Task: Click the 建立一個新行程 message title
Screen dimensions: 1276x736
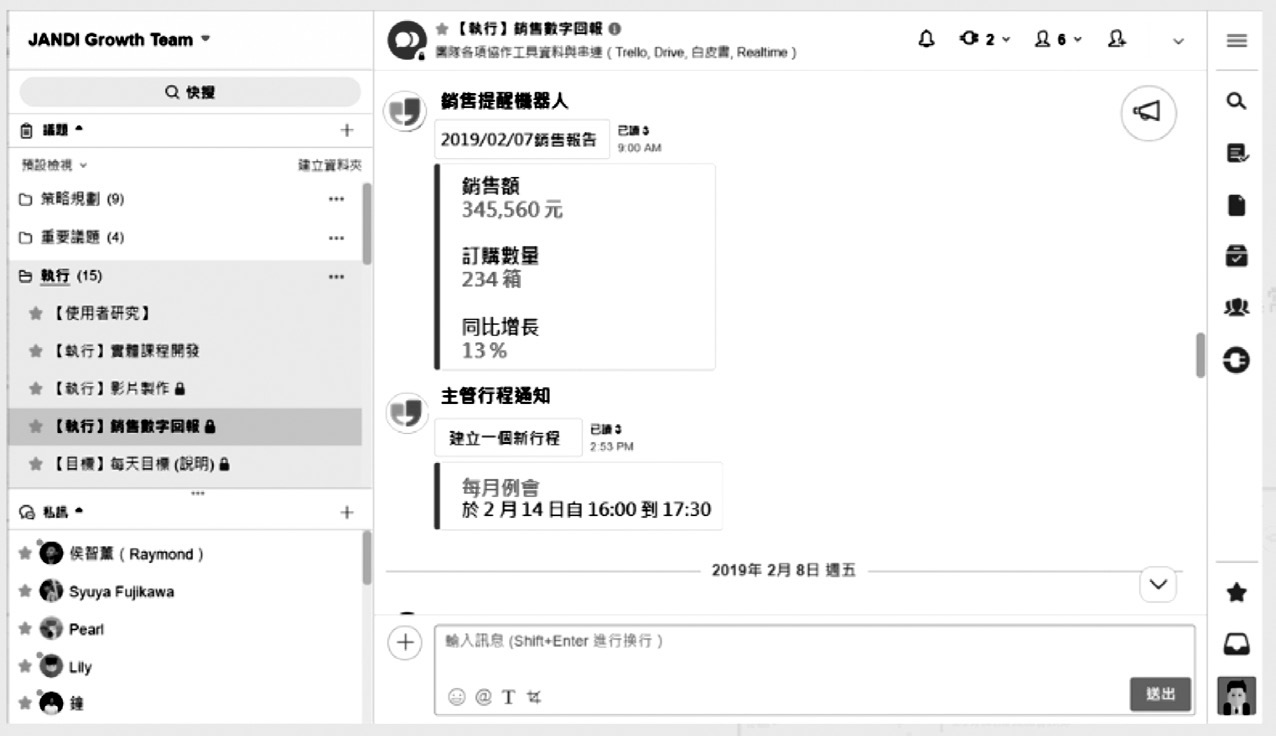Action: coord(505,438)
